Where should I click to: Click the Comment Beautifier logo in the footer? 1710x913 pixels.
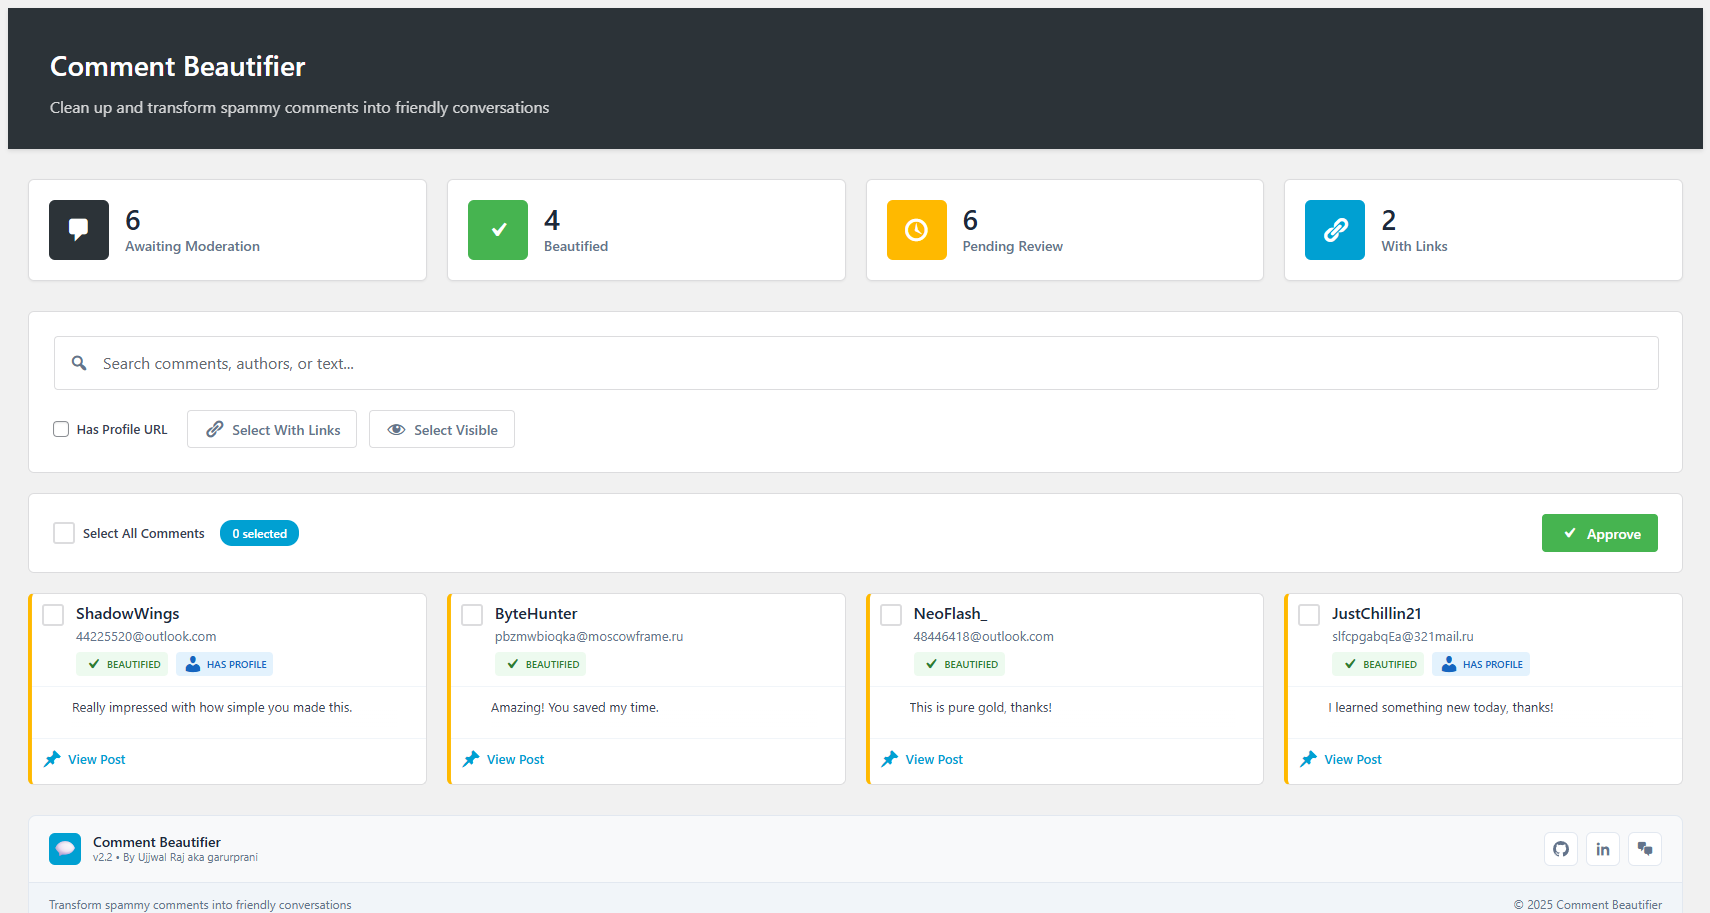click(65, 849)
